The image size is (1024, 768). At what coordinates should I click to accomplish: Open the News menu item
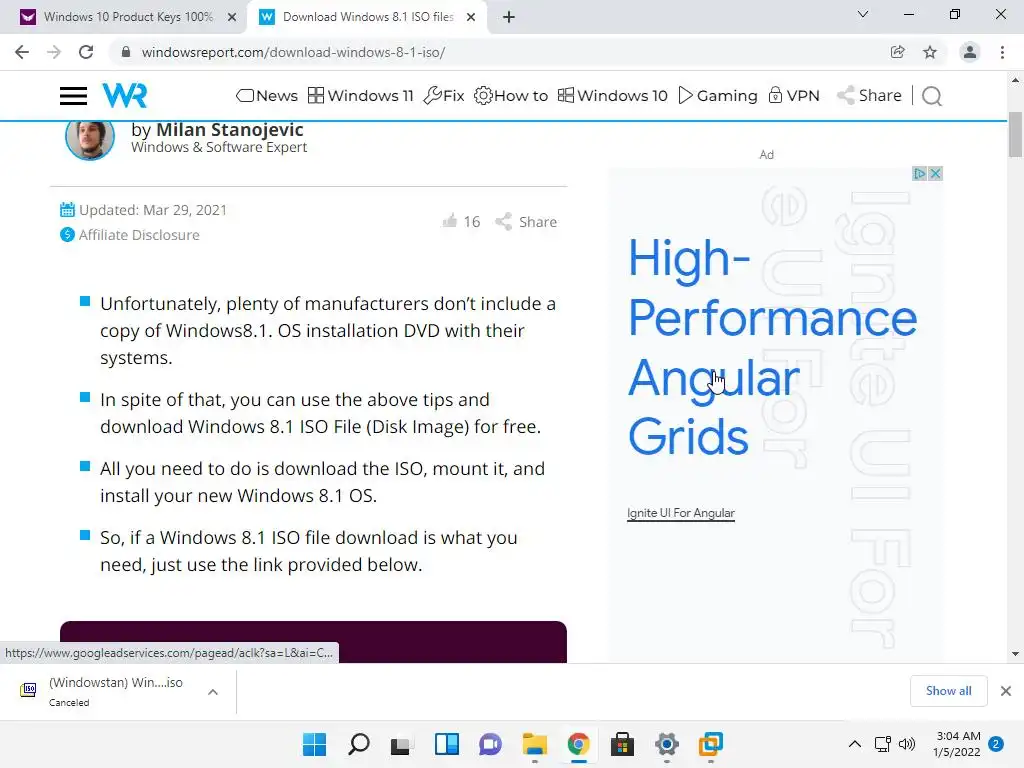tap(266, 95)
